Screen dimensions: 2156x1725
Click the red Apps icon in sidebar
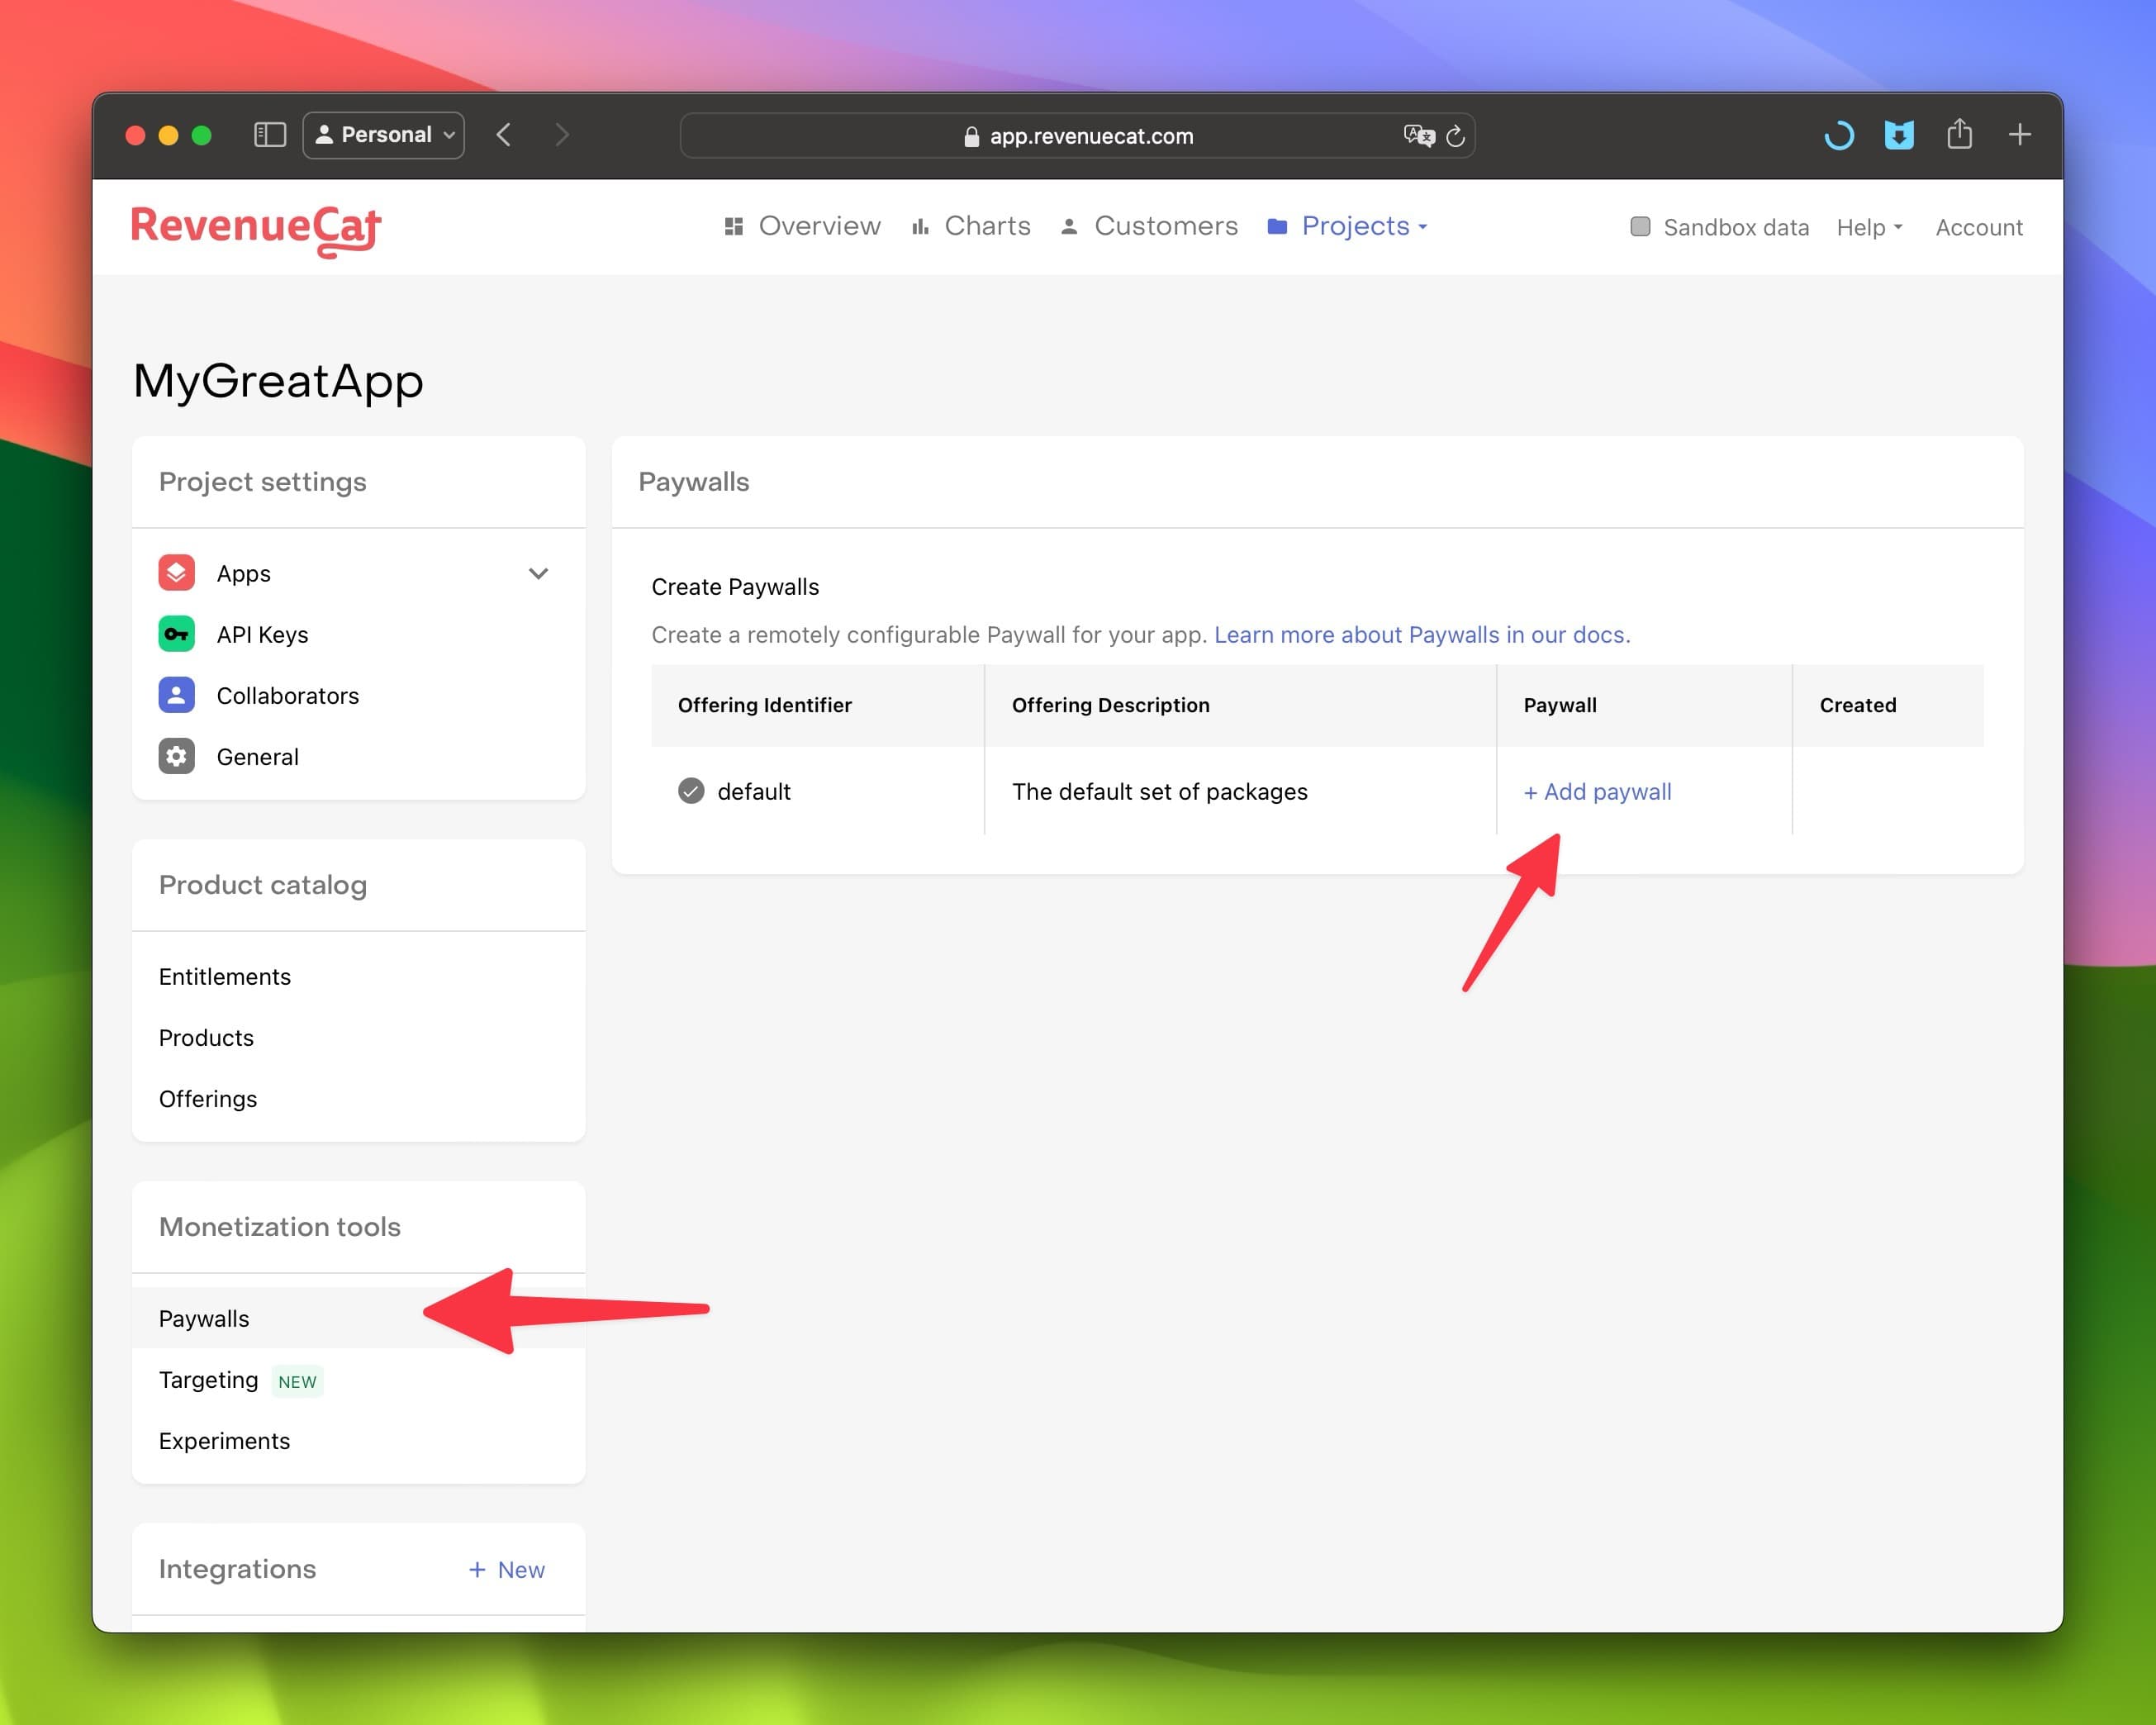176,573
